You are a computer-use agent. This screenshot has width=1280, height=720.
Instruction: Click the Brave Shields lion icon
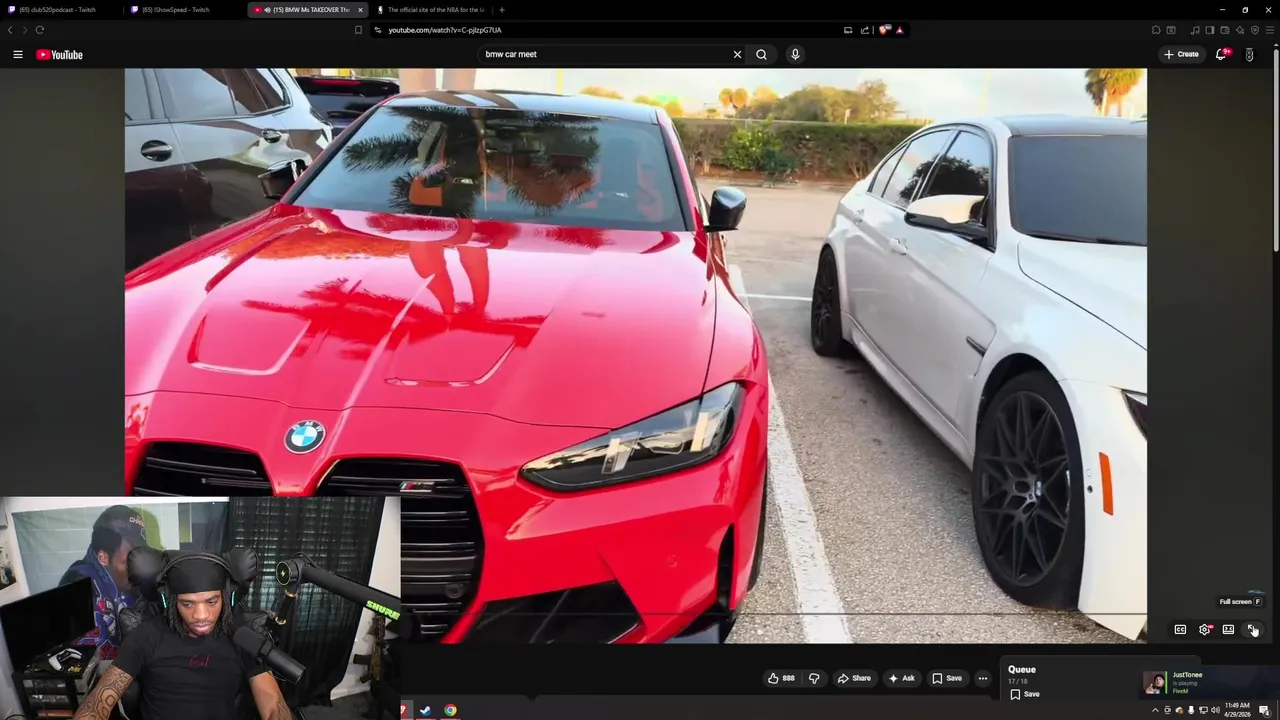pyautogui.click(x=884, y=30)
